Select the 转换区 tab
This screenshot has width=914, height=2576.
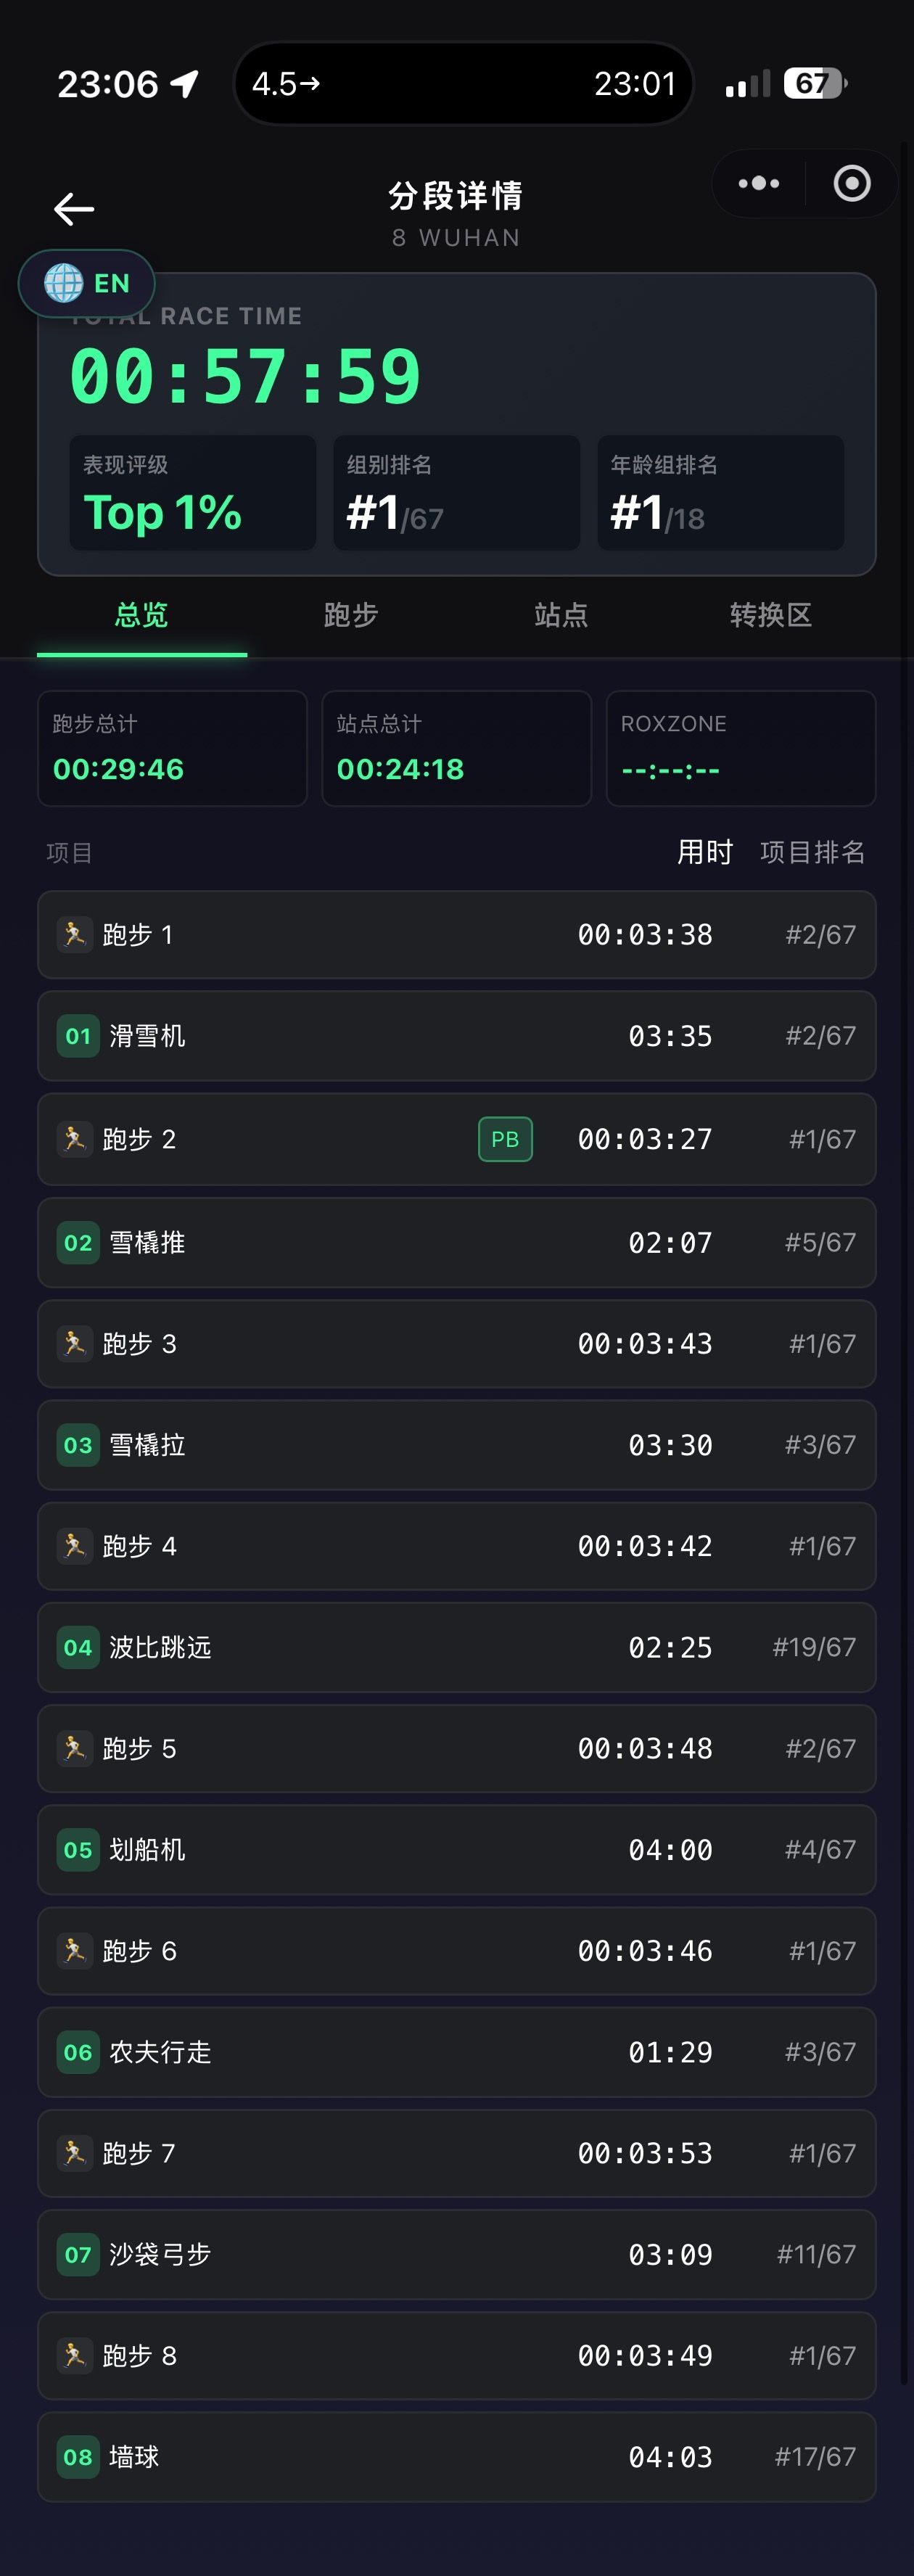pos(770,615)
